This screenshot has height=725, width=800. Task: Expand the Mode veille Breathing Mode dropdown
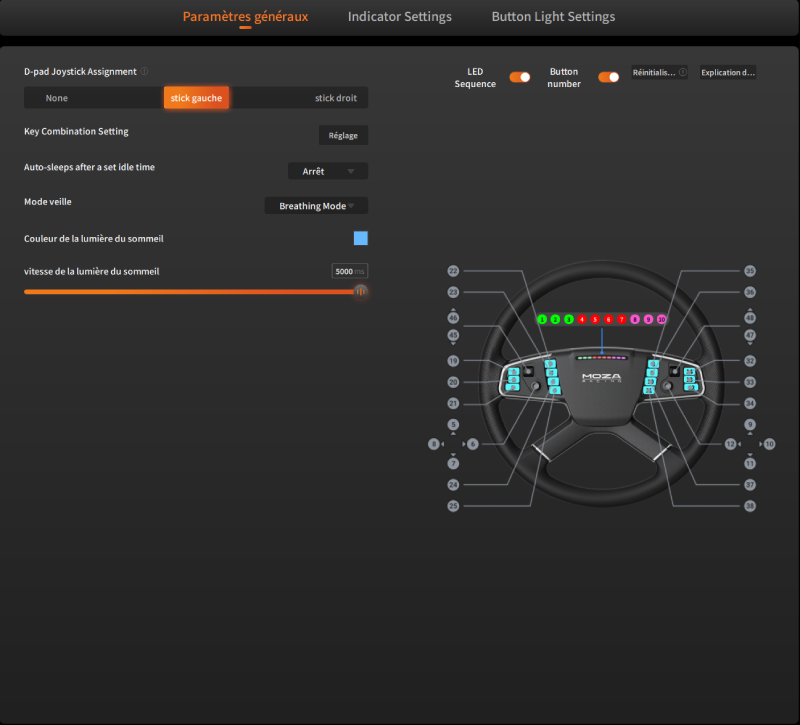click(316, 206)
